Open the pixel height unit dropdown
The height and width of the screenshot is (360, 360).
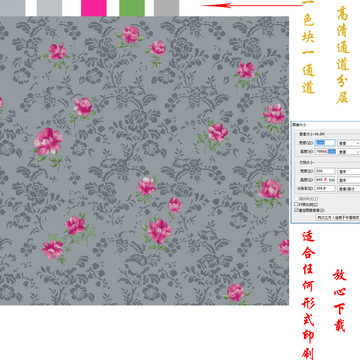point(349,152)
